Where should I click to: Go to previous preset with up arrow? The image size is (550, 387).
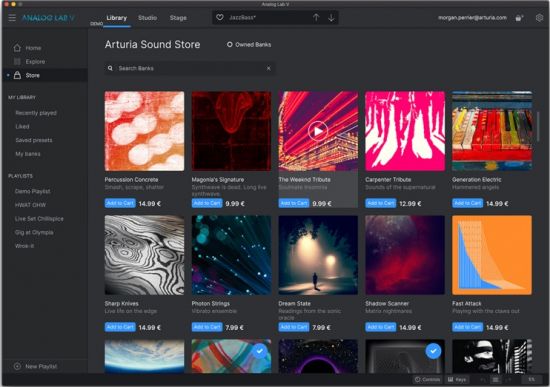pos(316,18)
